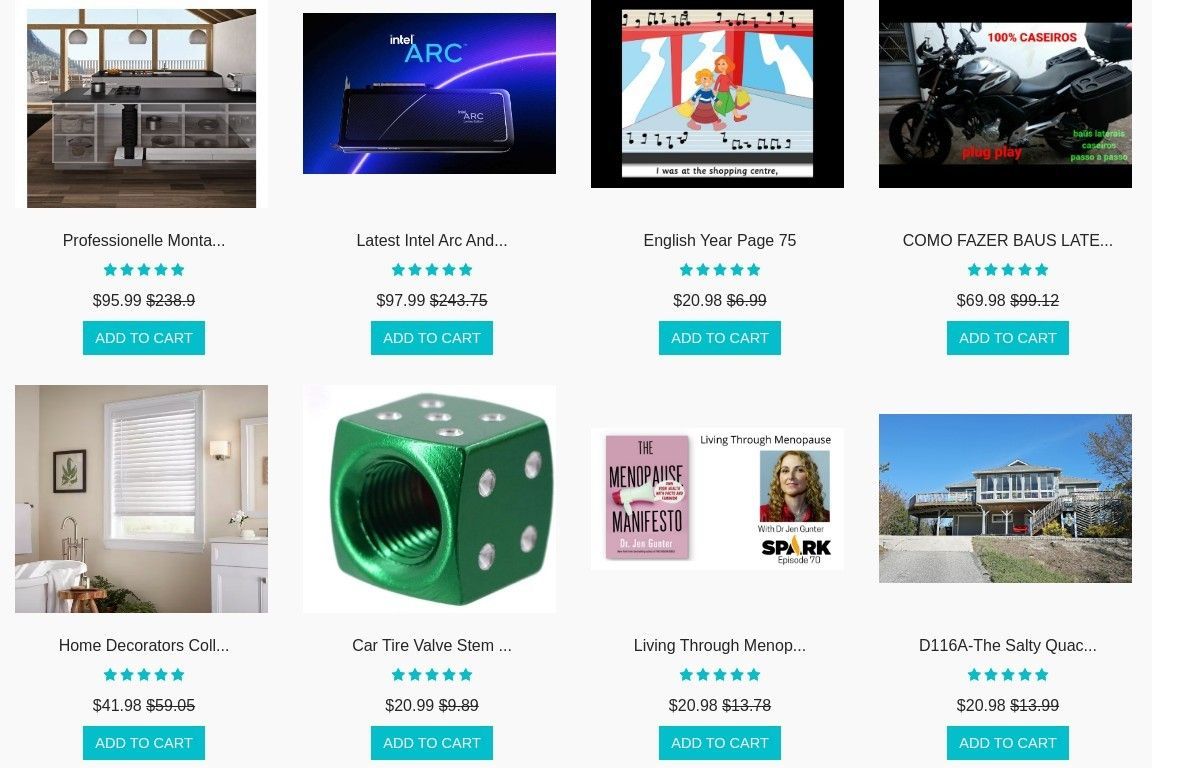Click star rating under D116A-The Salty Quac...
The width and height of the screenshot is (1200, 768).
coord(1008,675)
